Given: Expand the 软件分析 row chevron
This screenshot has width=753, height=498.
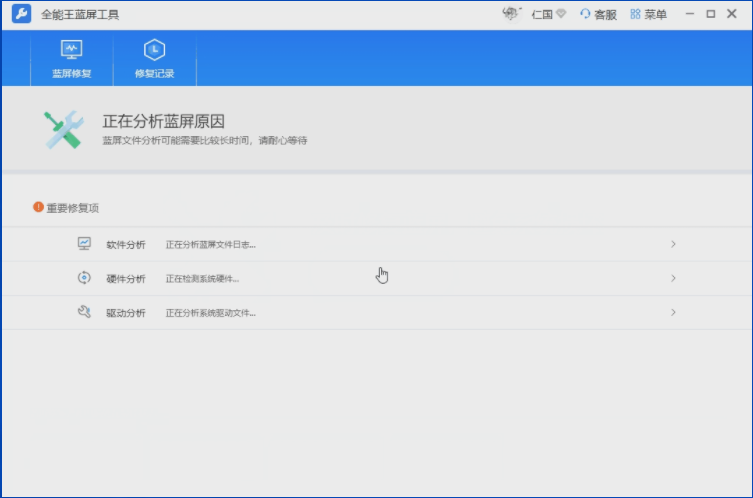Looking at the screenshot, I should [x=673, y=244].
